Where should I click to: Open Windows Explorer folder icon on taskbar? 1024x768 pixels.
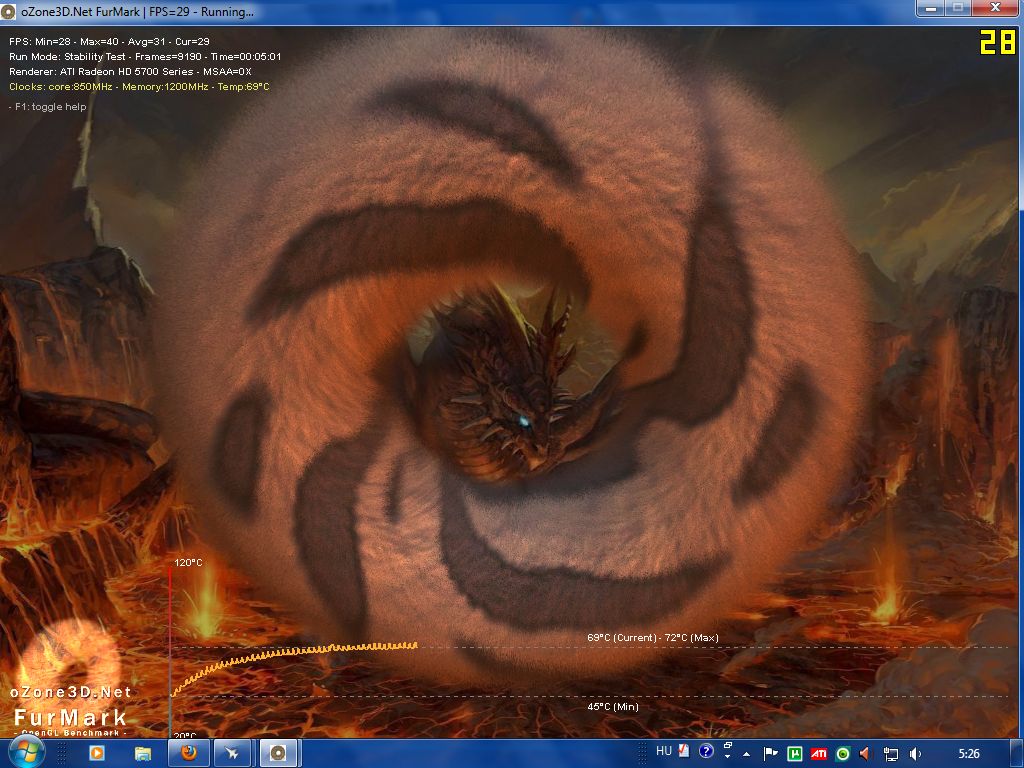[142, 754]
